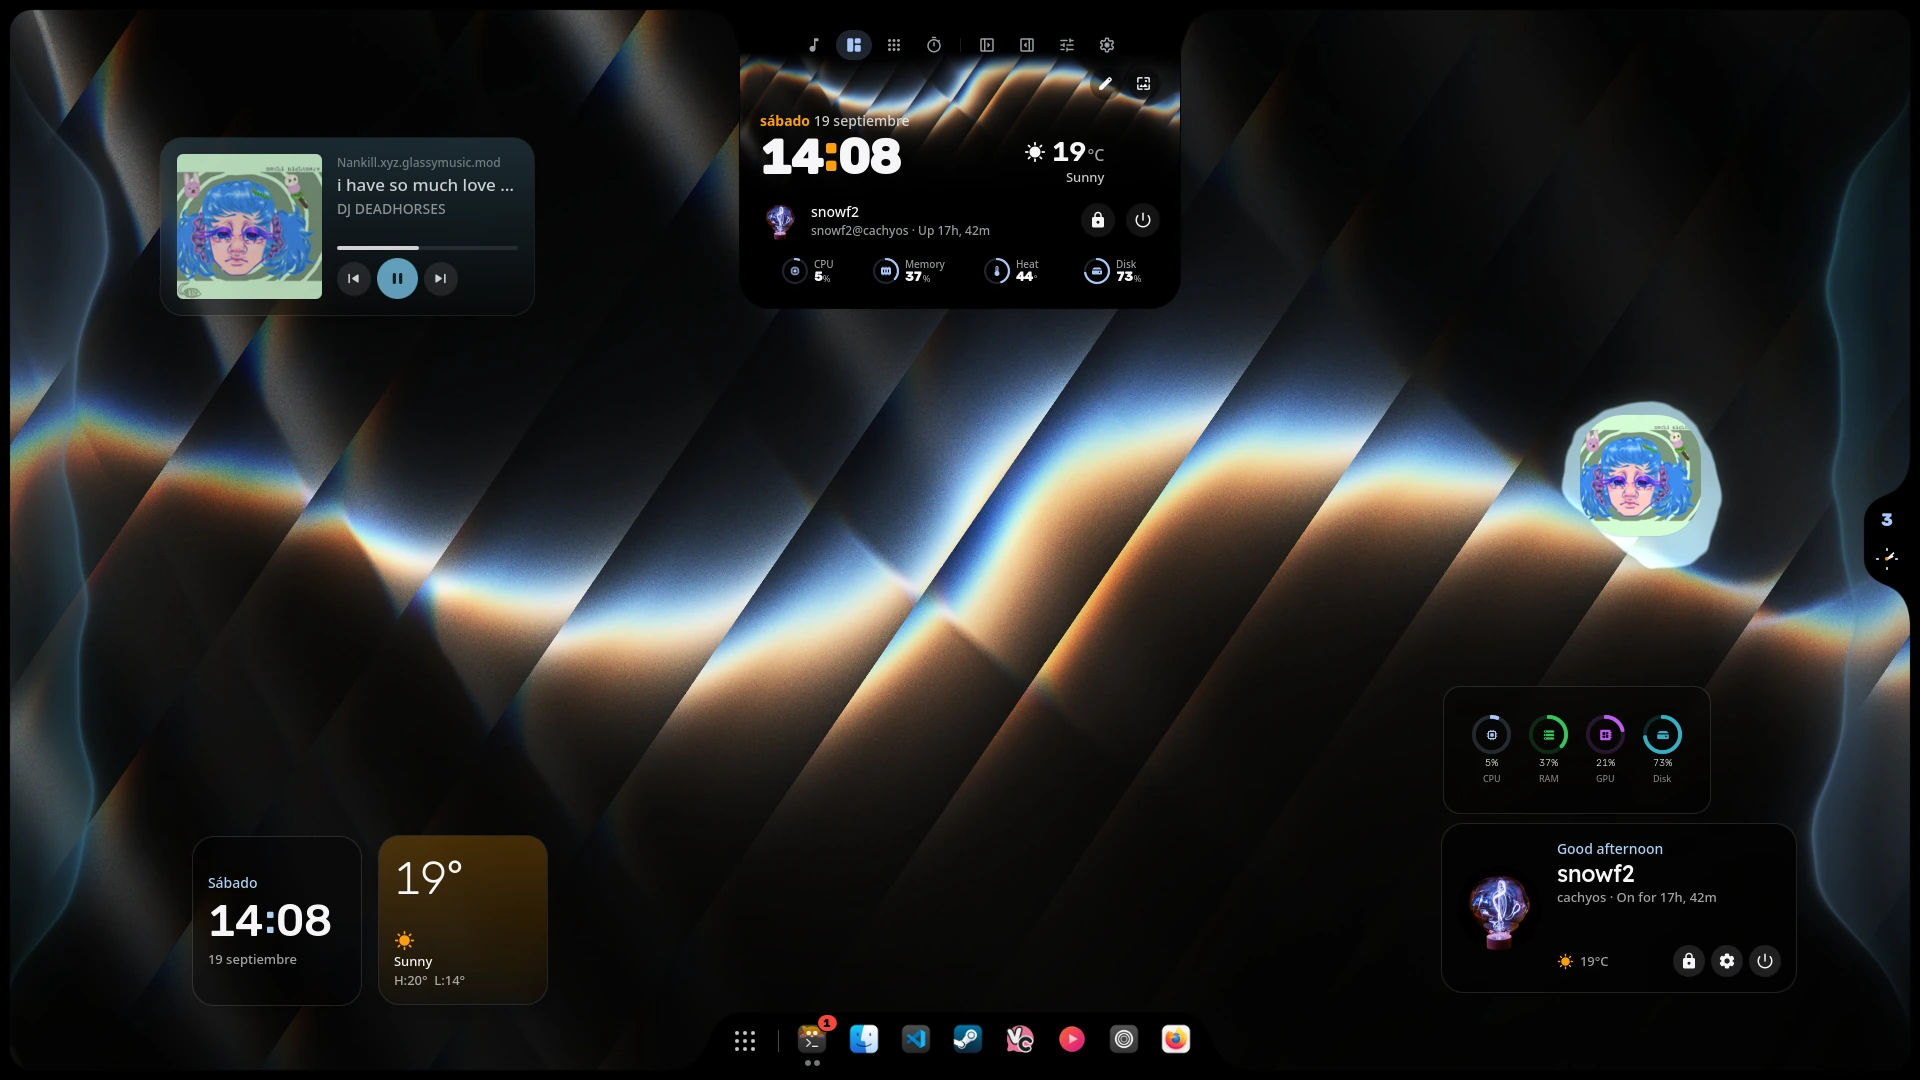The width and height of the screenshot is (1920, 1080).
Task: Open the app grid tab in top panel
Action: [894, 45]
